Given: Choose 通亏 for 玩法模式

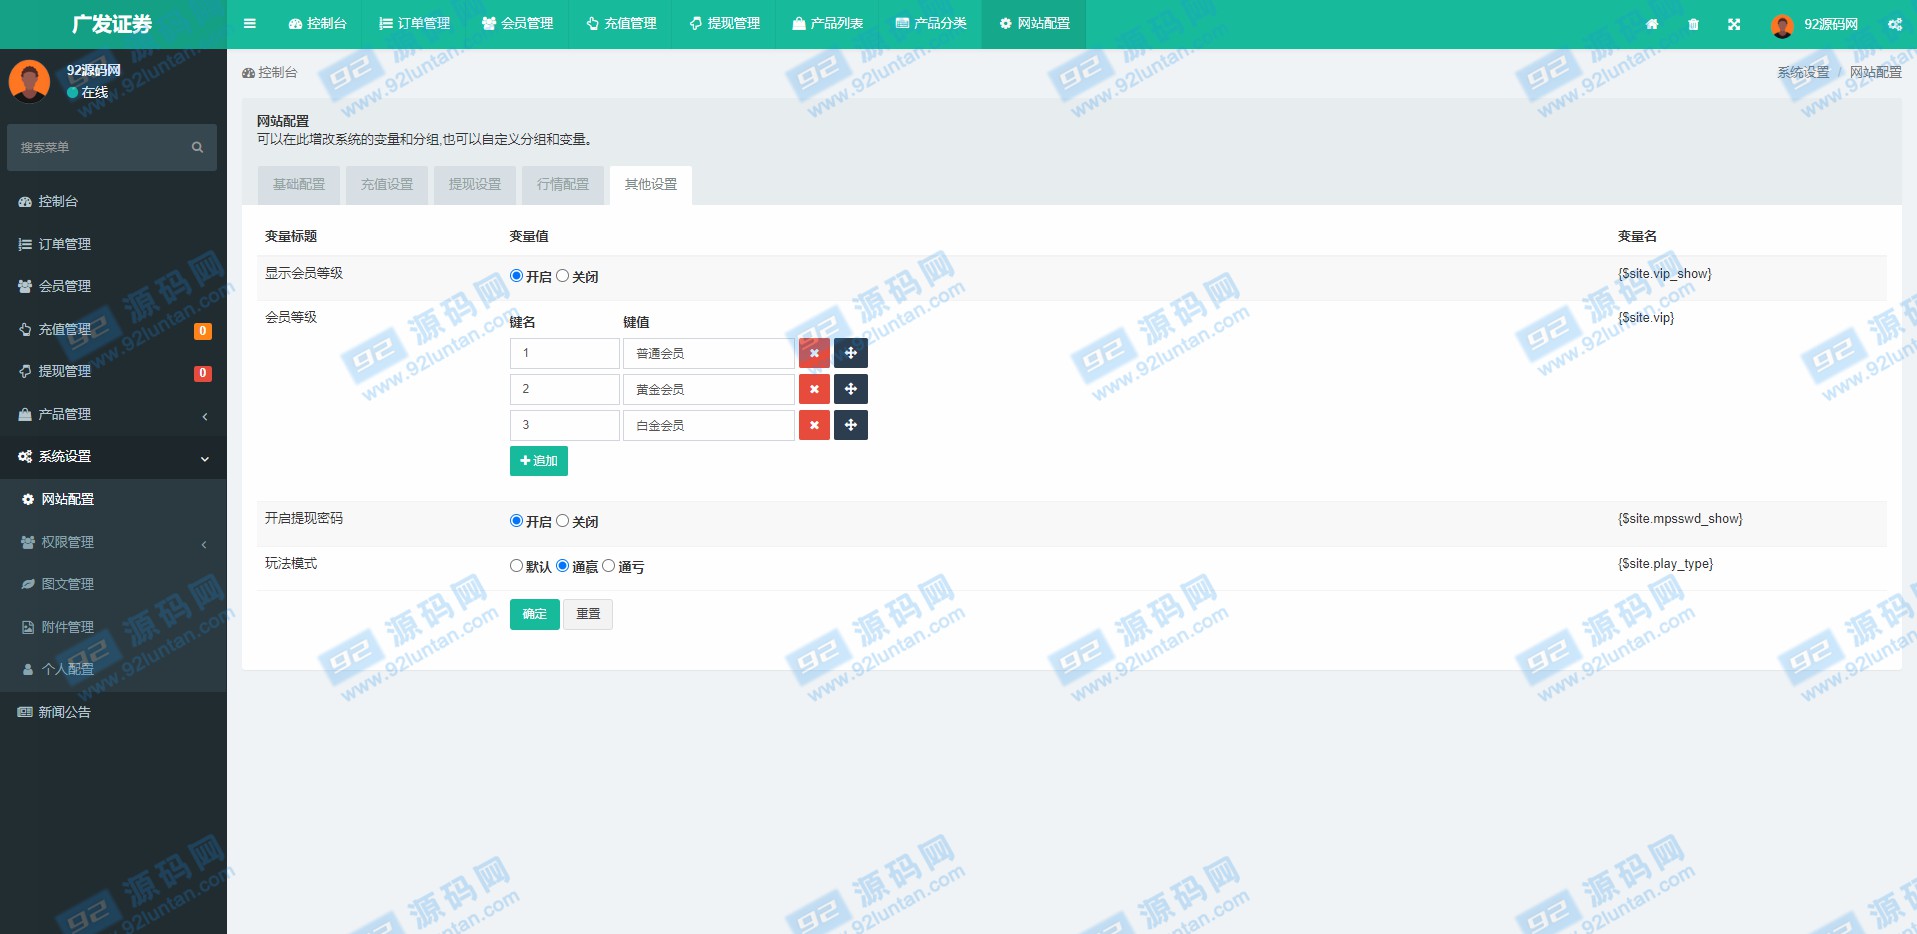Looking at the screenshot, I should (x=608, y=566).
